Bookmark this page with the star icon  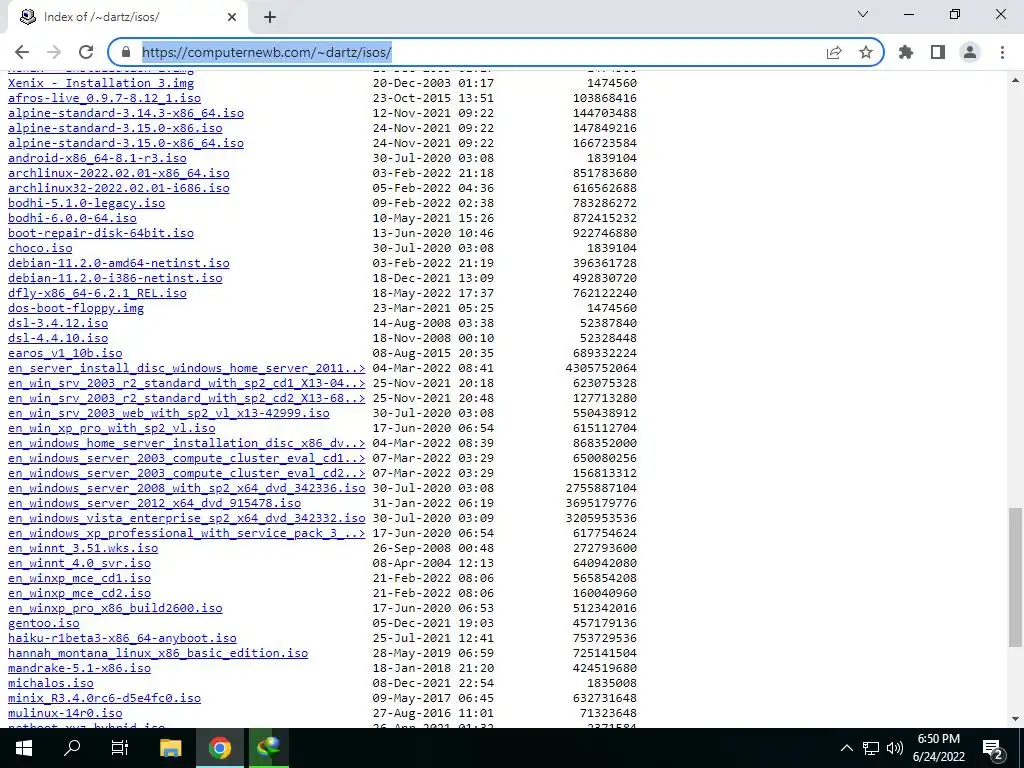[866, 52]
